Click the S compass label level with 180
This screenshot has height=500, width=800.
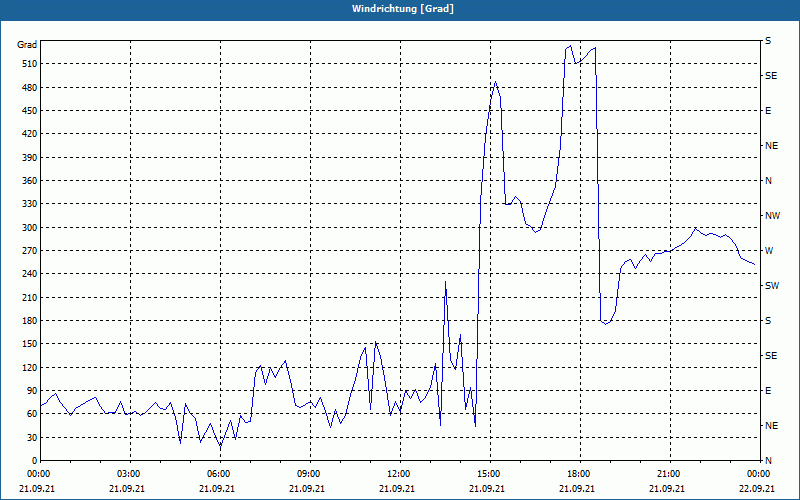[768, 321]
